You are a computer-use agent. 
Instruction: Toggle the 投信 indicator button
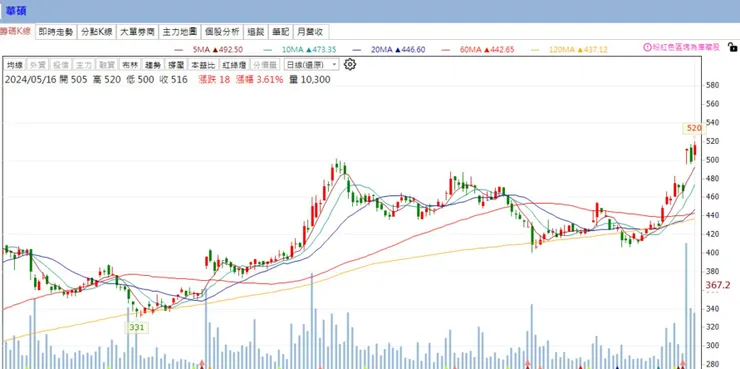tap(60, 65)
